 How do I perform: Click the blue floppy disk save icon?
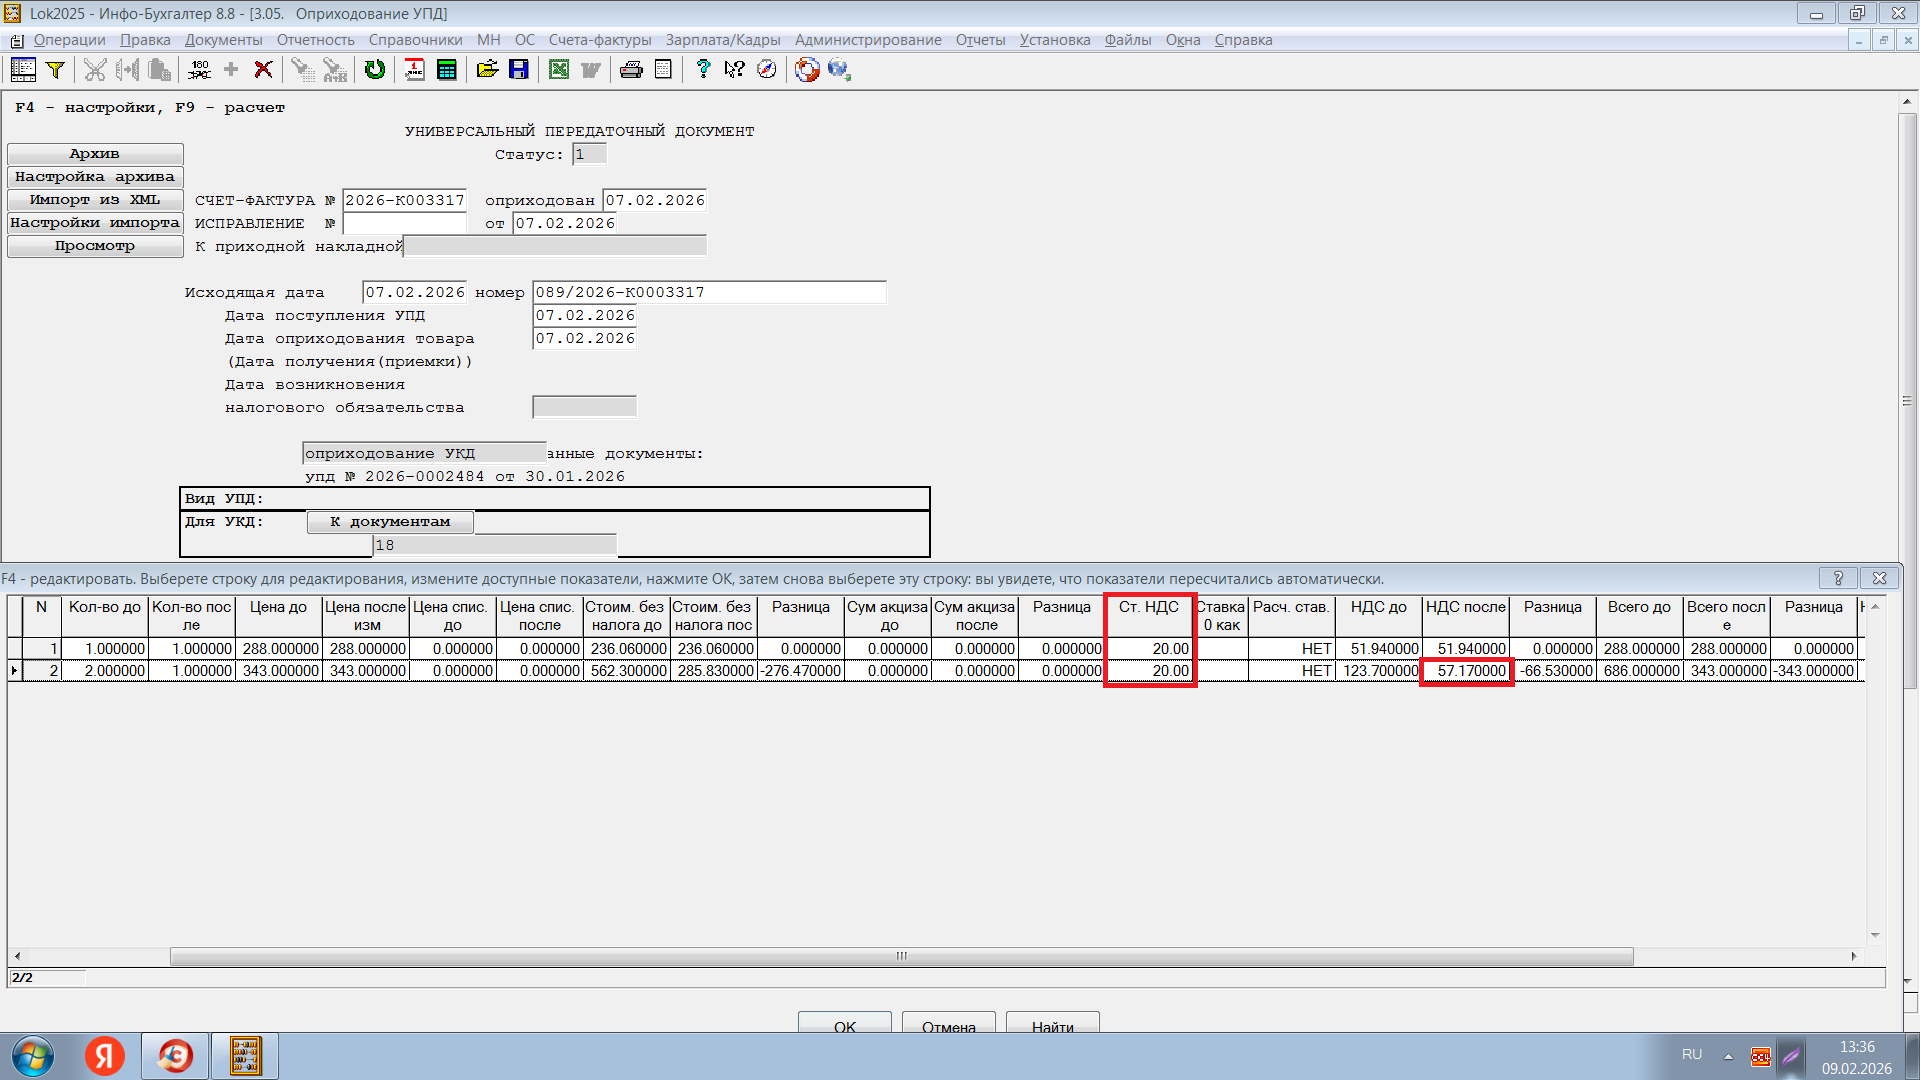click(519, 69)
